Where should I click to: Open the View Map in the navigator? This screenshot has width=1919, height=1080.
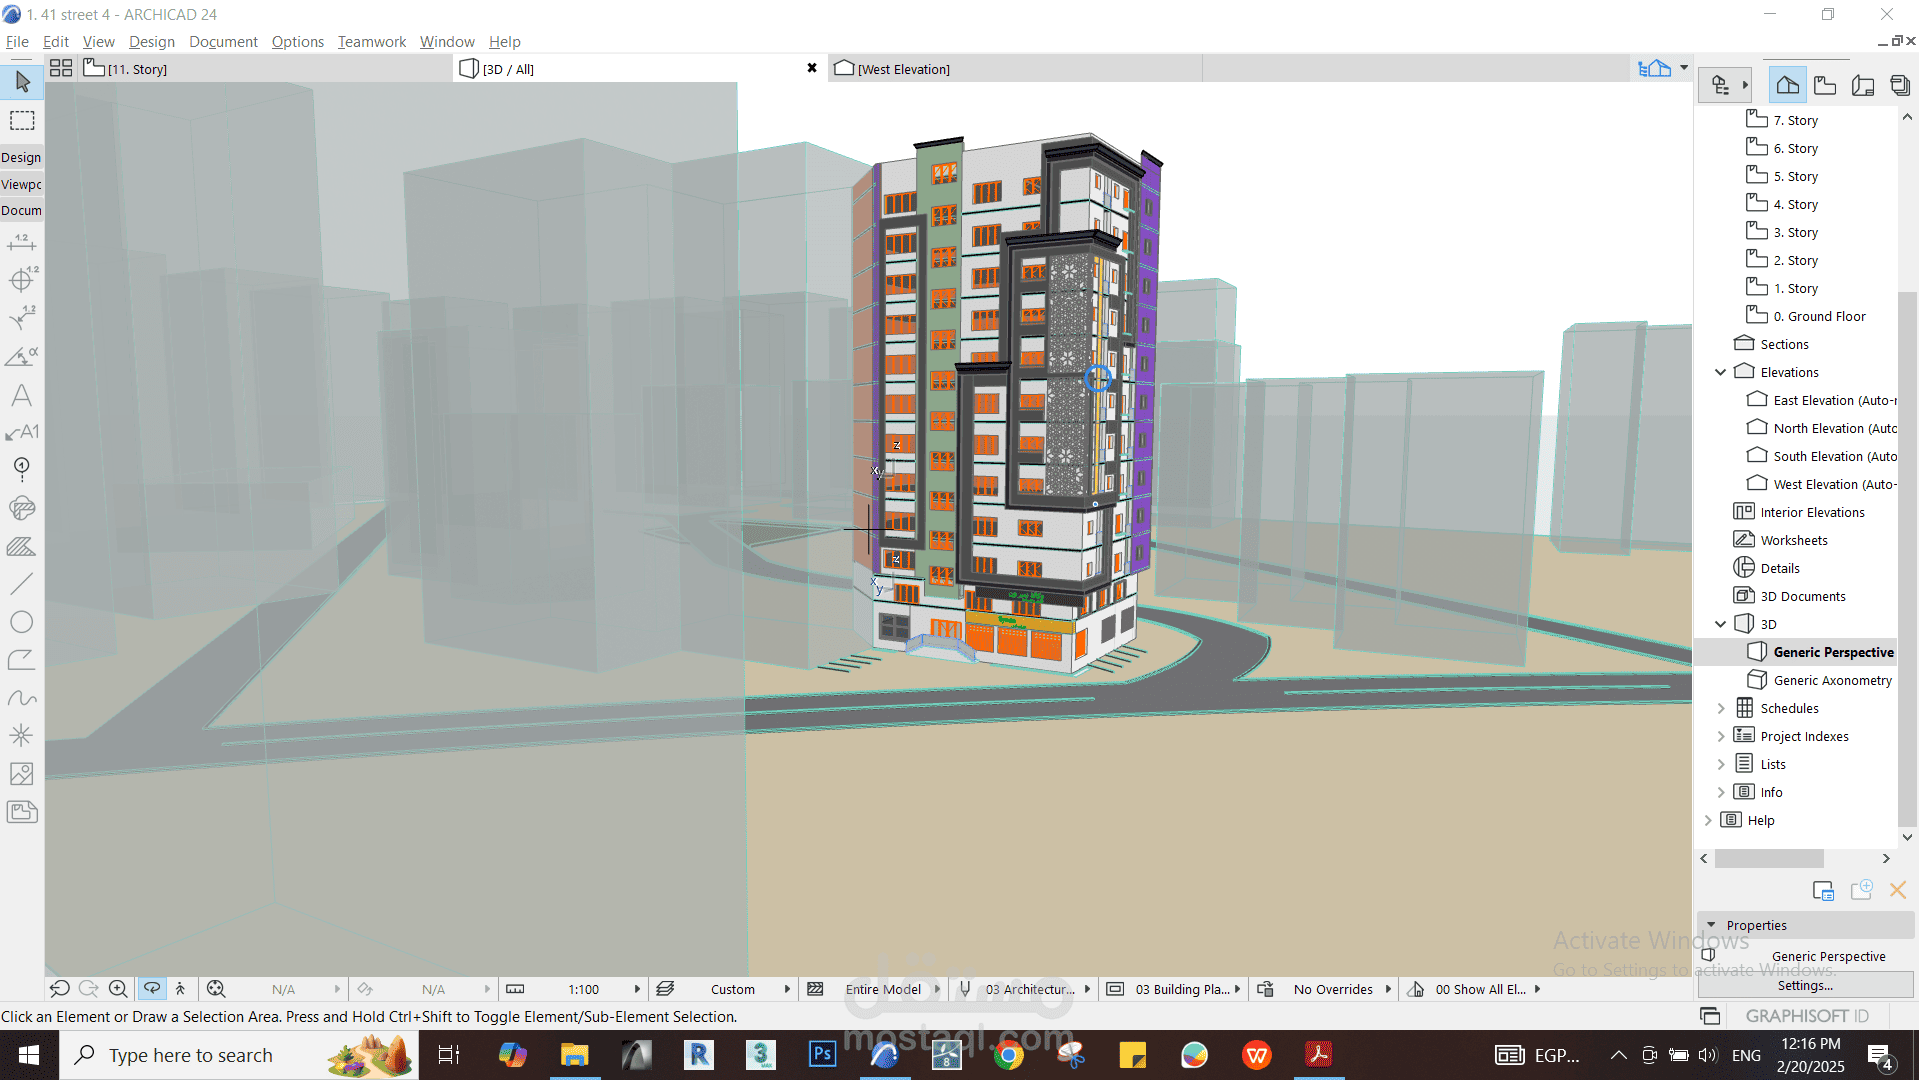(x=1825, y=86)
